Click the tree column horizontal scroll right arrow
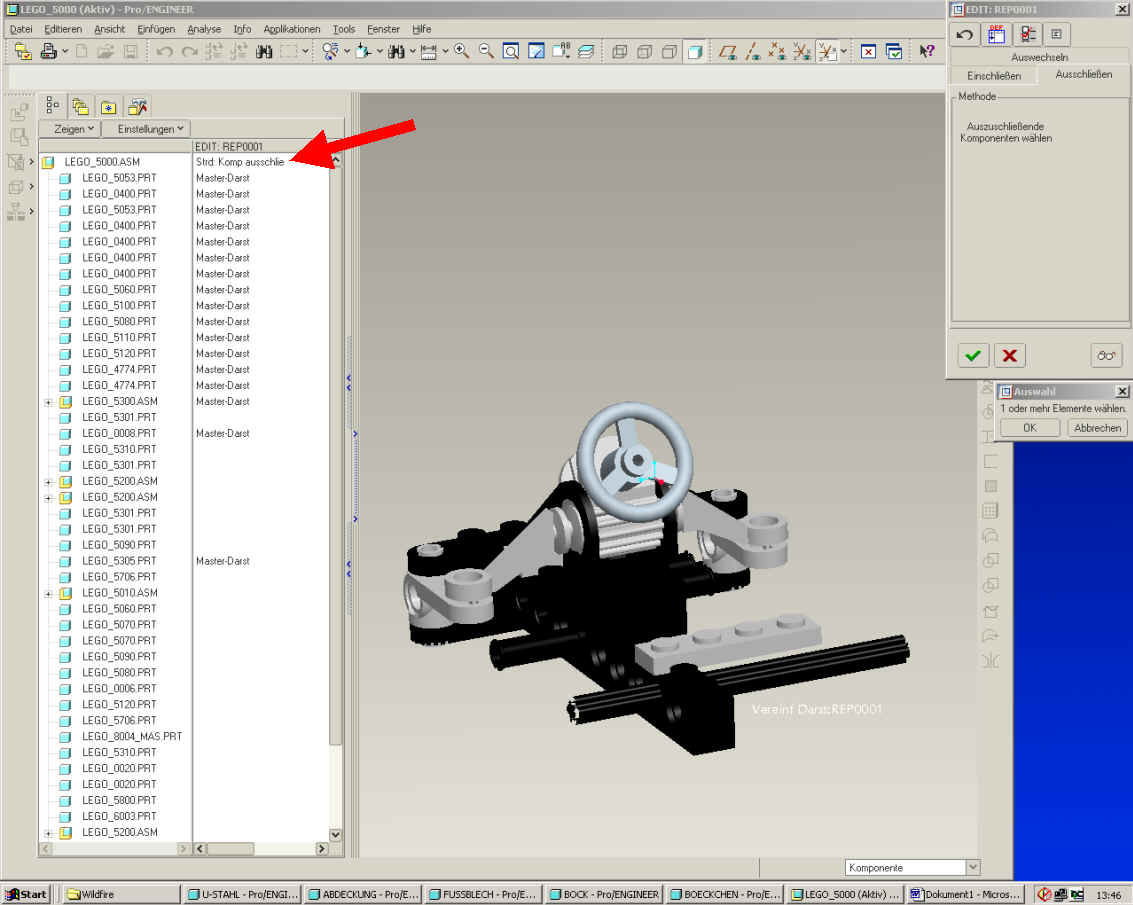Viewport: 1133px width, 905px height. pyautogui.click(x=322, y=849)
